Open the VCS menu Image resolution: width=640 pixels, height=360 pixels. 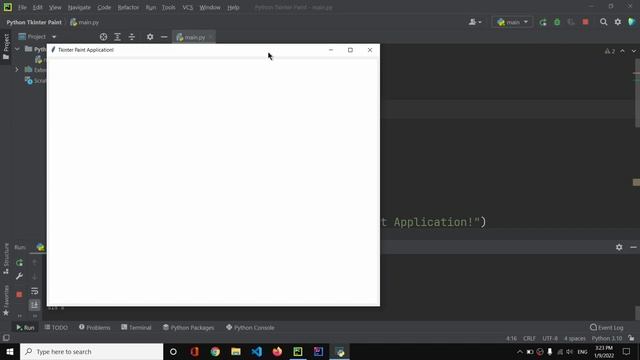188,7
